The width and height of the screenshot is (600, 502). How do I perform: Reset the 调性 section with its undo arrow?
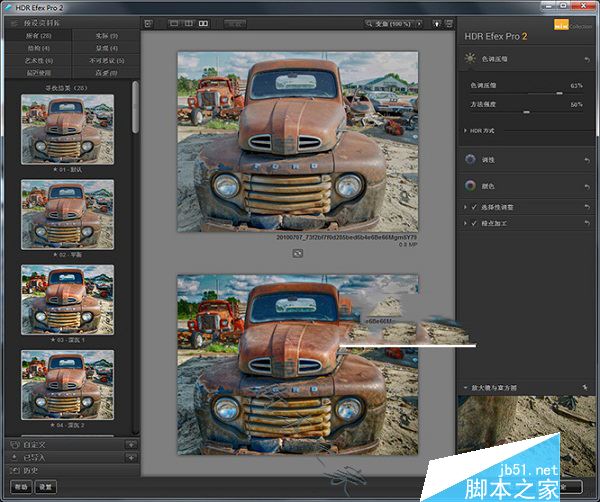pyautogui.click(x=587, y=160)
